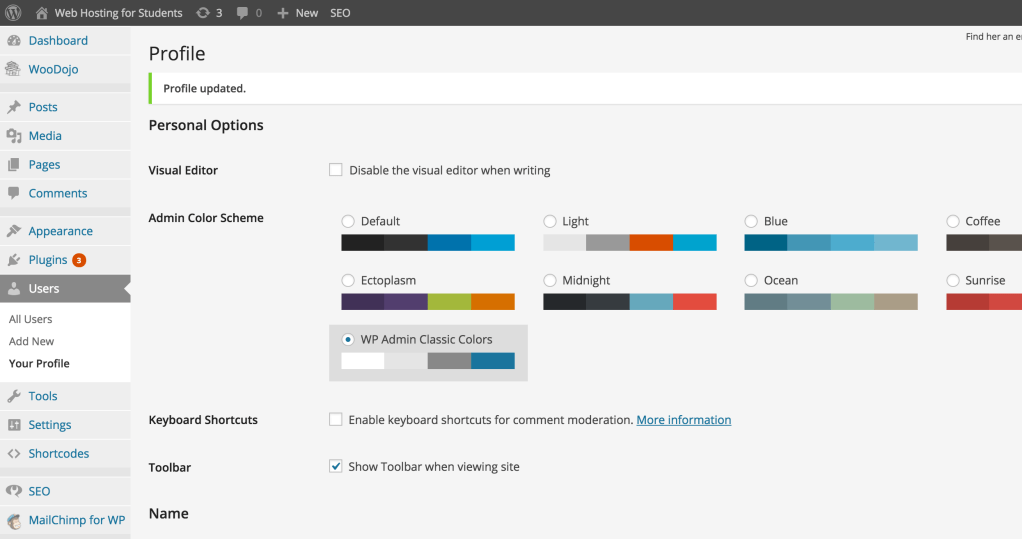The width and height of the screenshot is (1022, 539).
Task: Click the Tools wrench icon
Action: [14, 396]
